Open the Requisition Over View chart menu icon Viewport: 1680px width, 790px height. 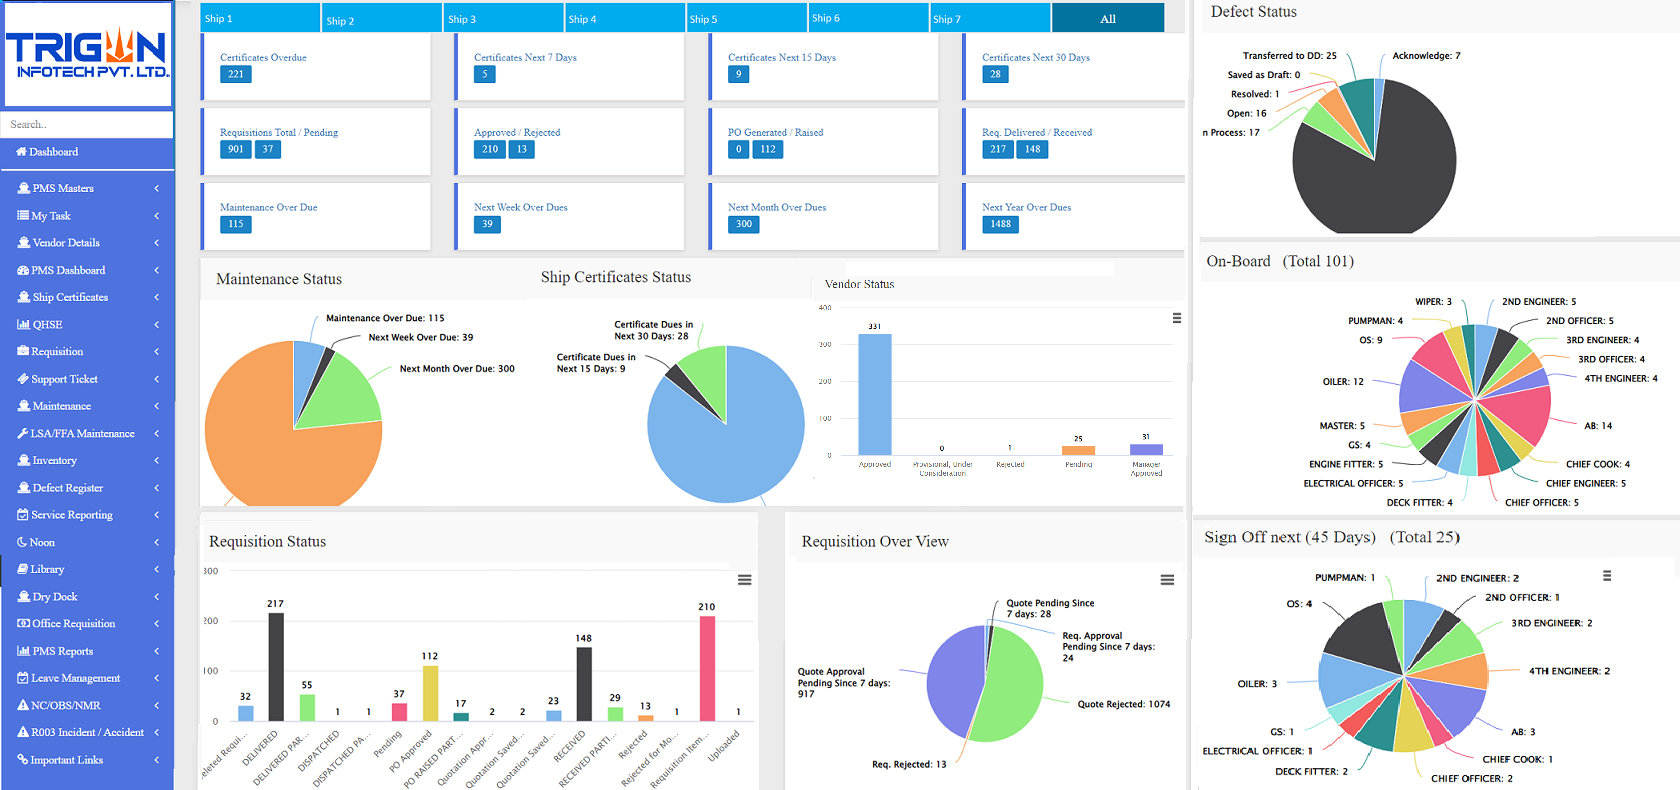tap(1167, 580)
